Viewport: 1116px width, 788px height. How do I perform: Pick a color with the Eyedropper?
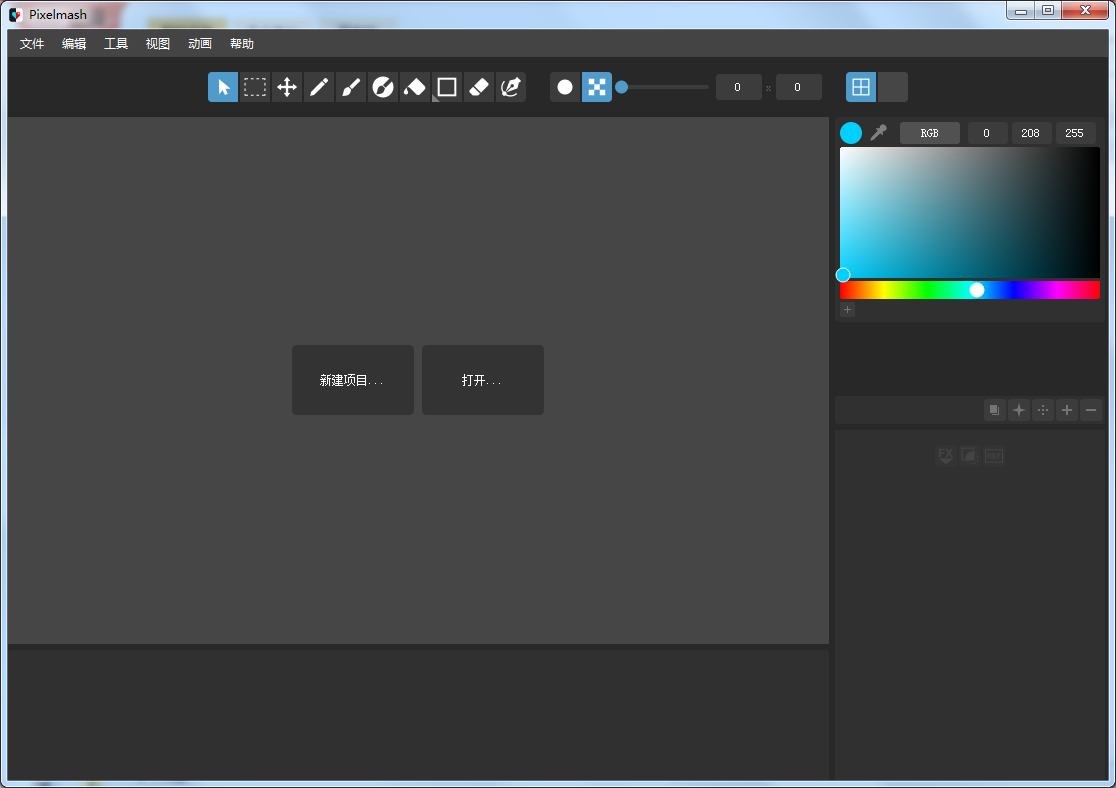tap(878, 132)
